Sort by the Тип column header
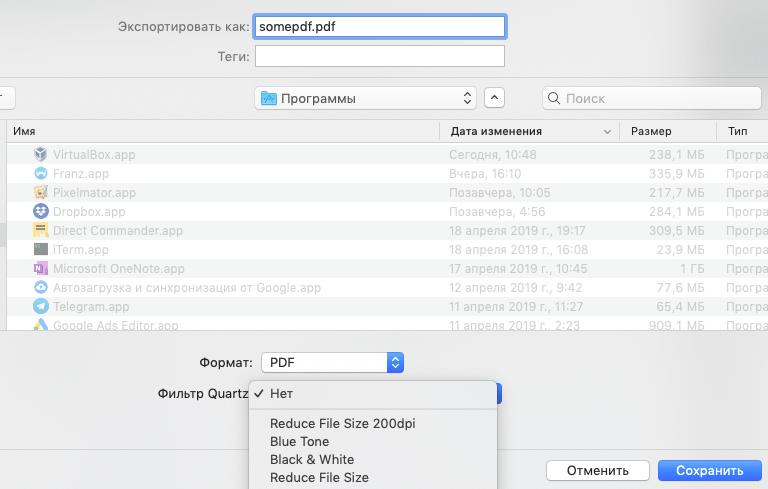 pos(742,131)
